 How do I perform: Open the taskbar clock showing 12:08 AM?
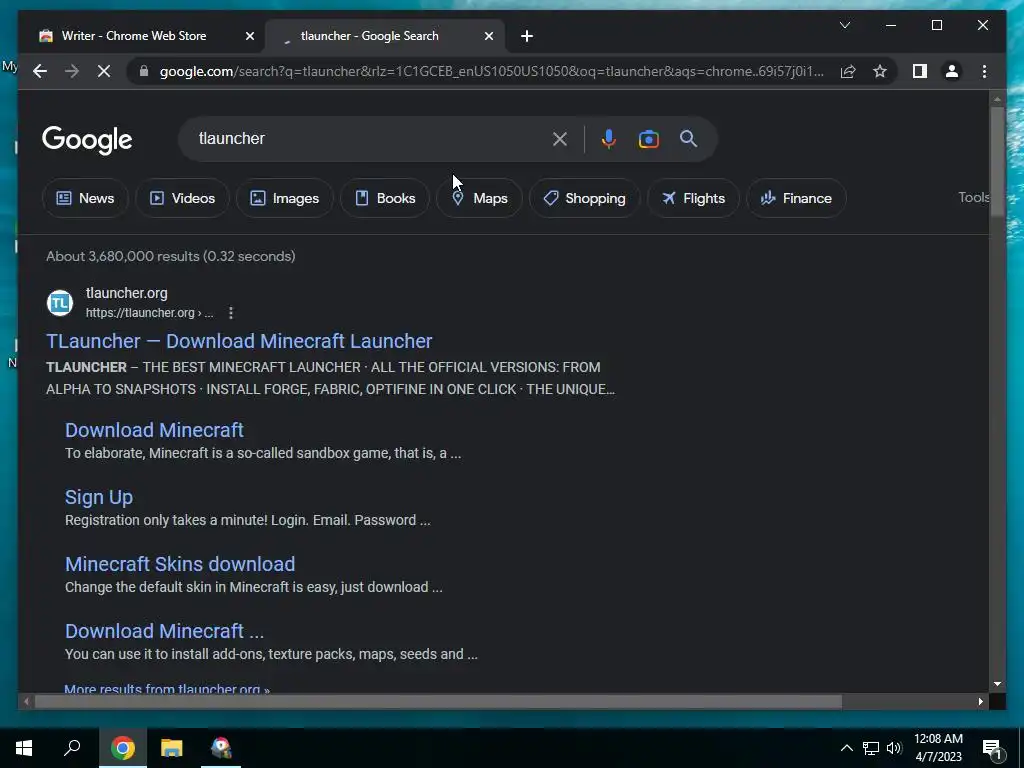click(x=938, y=748)
